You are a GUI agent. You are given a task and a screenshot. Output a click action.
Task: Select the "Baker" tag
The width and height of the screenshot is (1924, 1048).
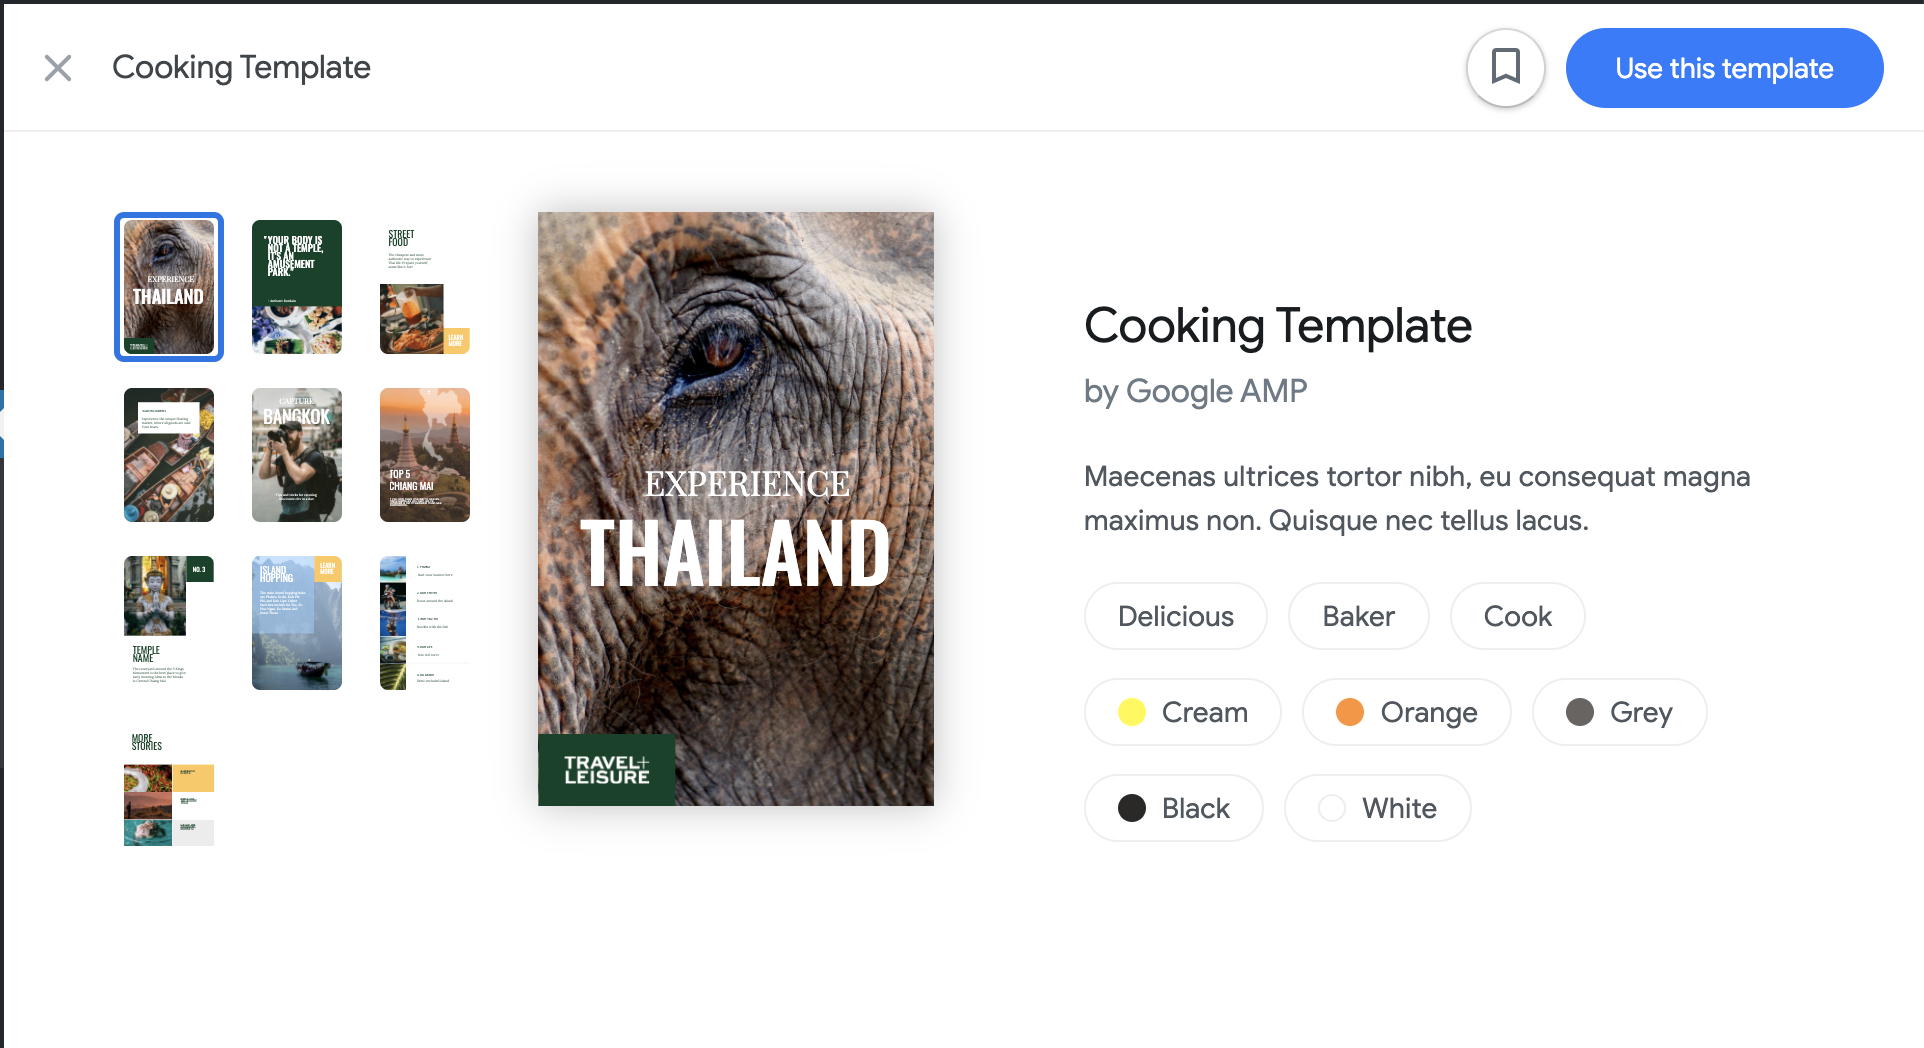(x=1358, y=616)
